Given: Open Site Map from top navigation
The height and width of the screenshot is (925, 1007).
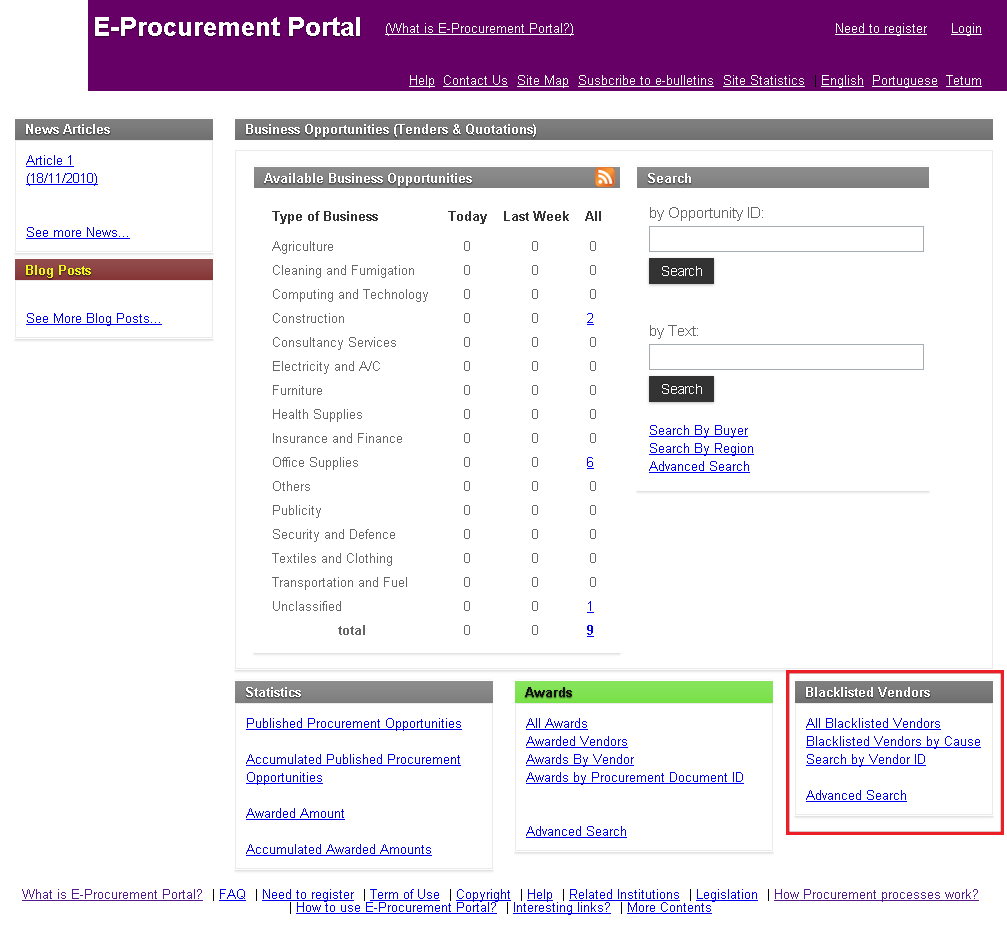Looking at the screenshot, I should 542,81.
